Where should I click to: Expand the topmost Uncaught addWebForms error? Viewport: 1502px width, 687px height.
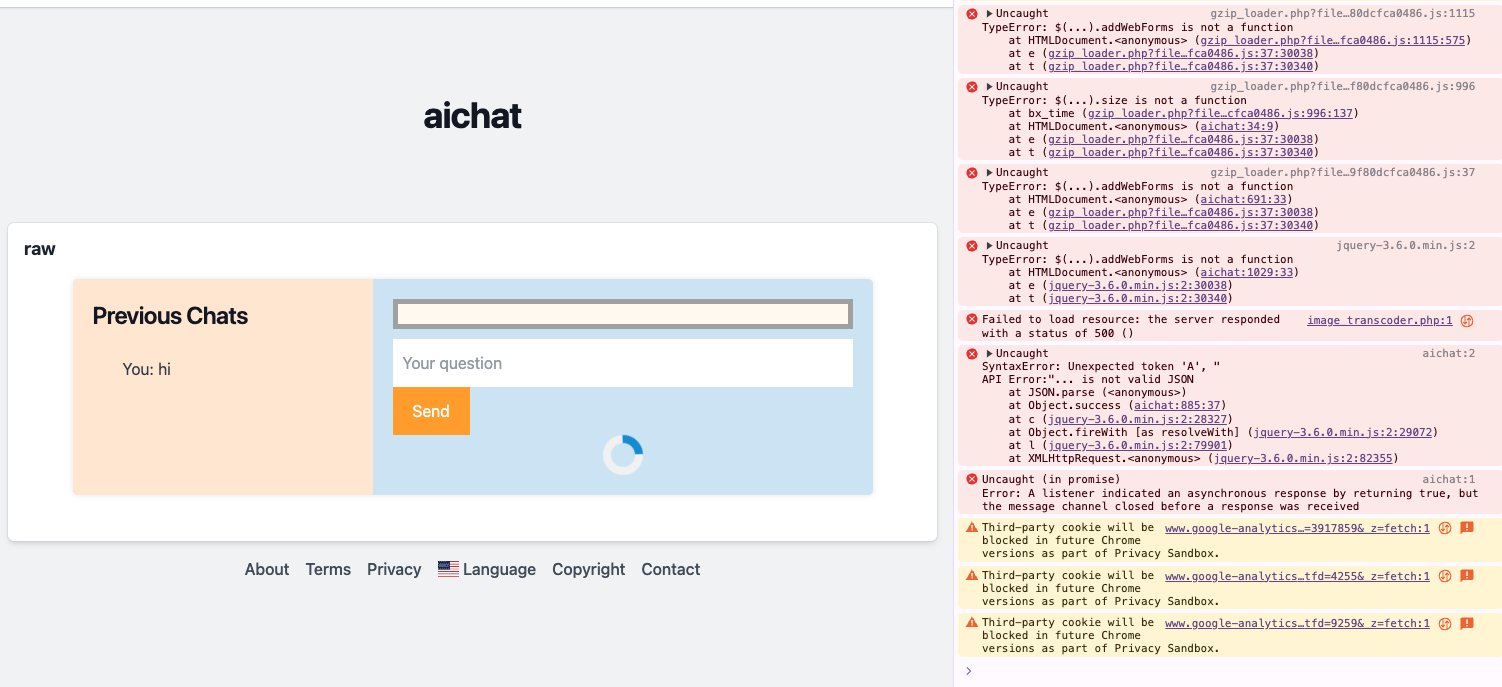990,14
